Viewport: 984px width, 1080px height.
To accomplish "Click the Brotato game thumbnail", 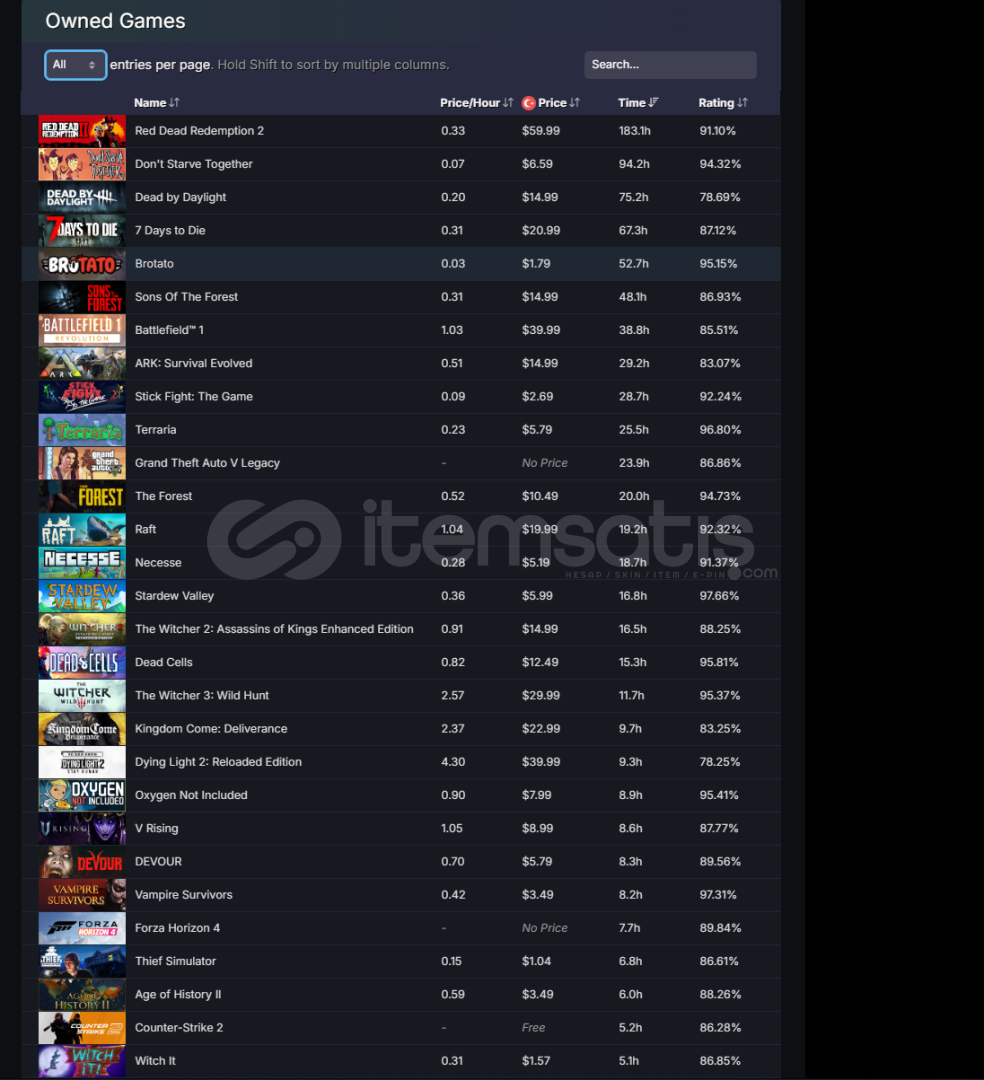I will 82,264.
